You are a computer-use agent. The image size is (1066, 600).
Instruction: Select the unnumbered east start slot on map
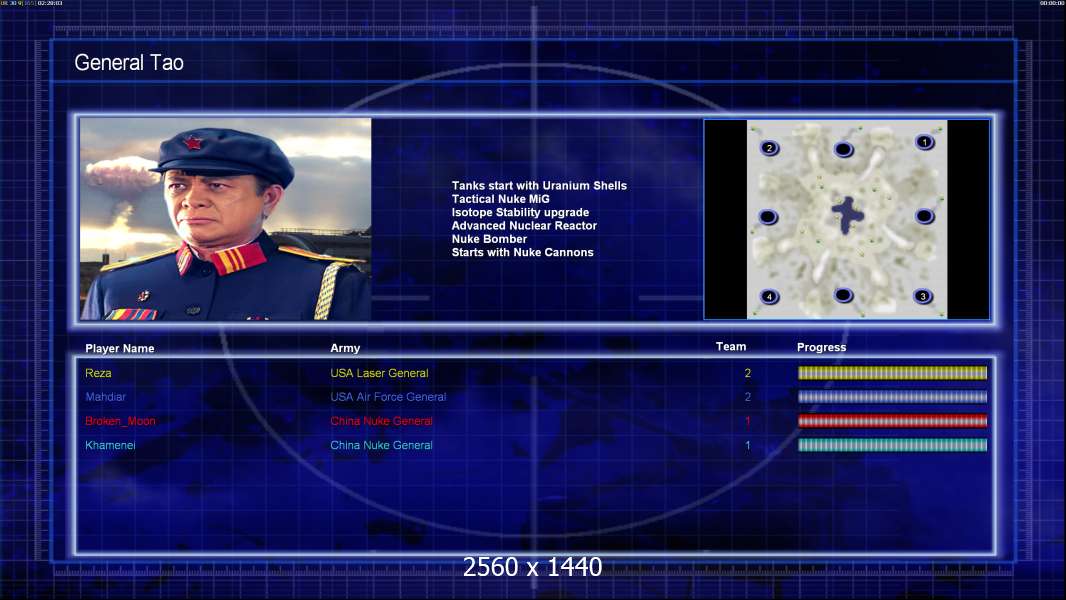[924, 217]
